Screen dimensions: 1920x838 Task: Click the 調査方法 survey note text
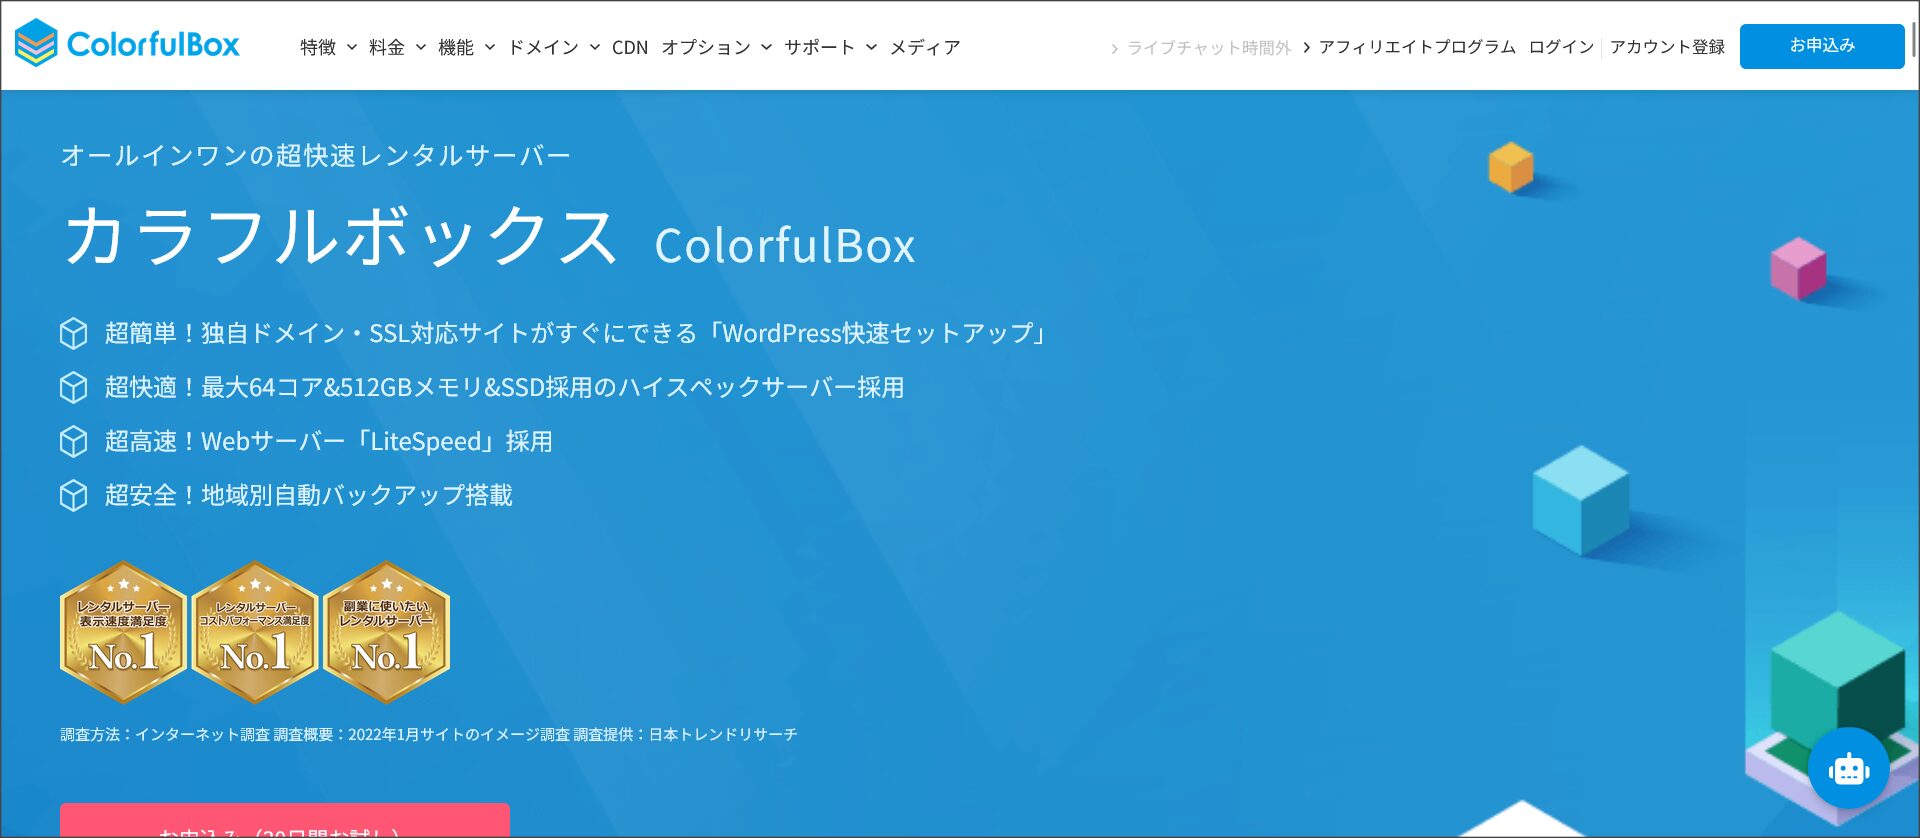429,734
